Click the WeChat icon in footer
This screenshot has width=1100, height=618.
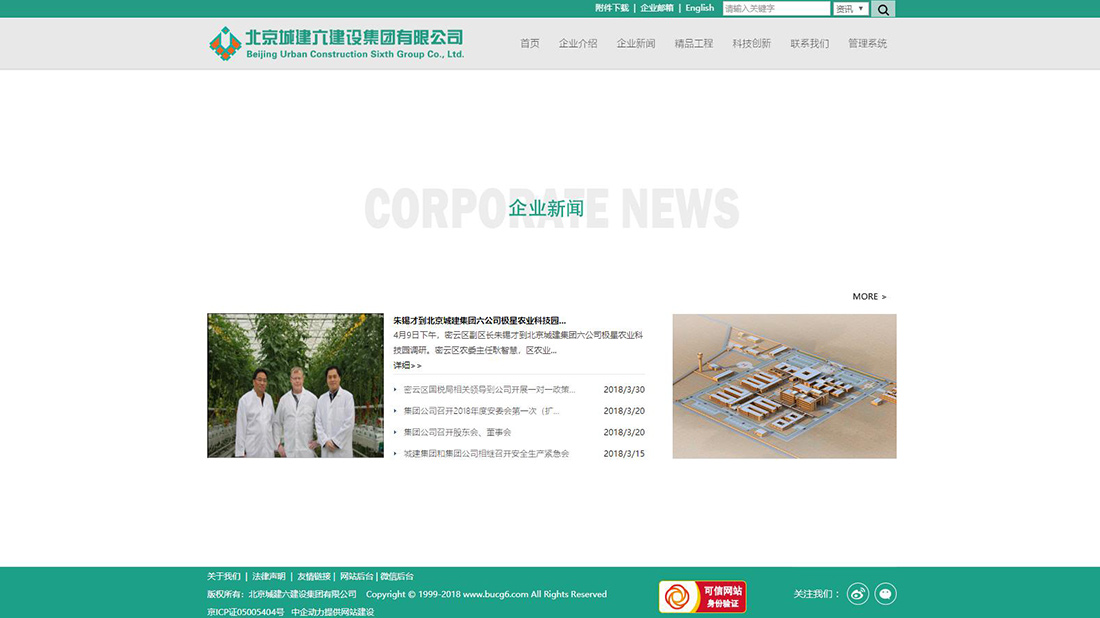[x=886, y=593]
